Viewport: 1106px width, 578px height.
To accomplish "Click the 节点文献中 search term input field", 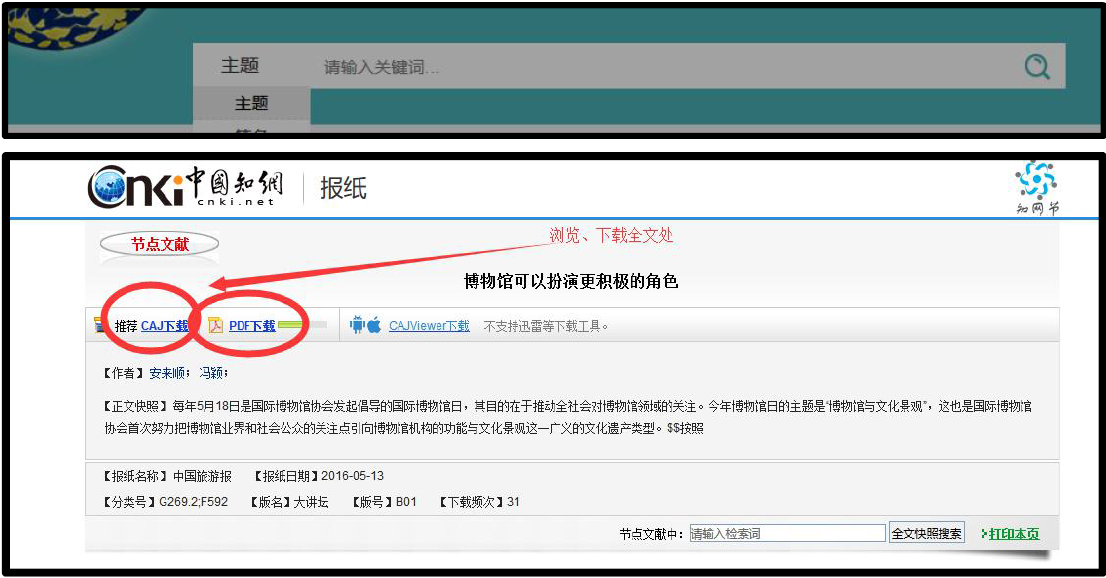I will tap(787, 534).
